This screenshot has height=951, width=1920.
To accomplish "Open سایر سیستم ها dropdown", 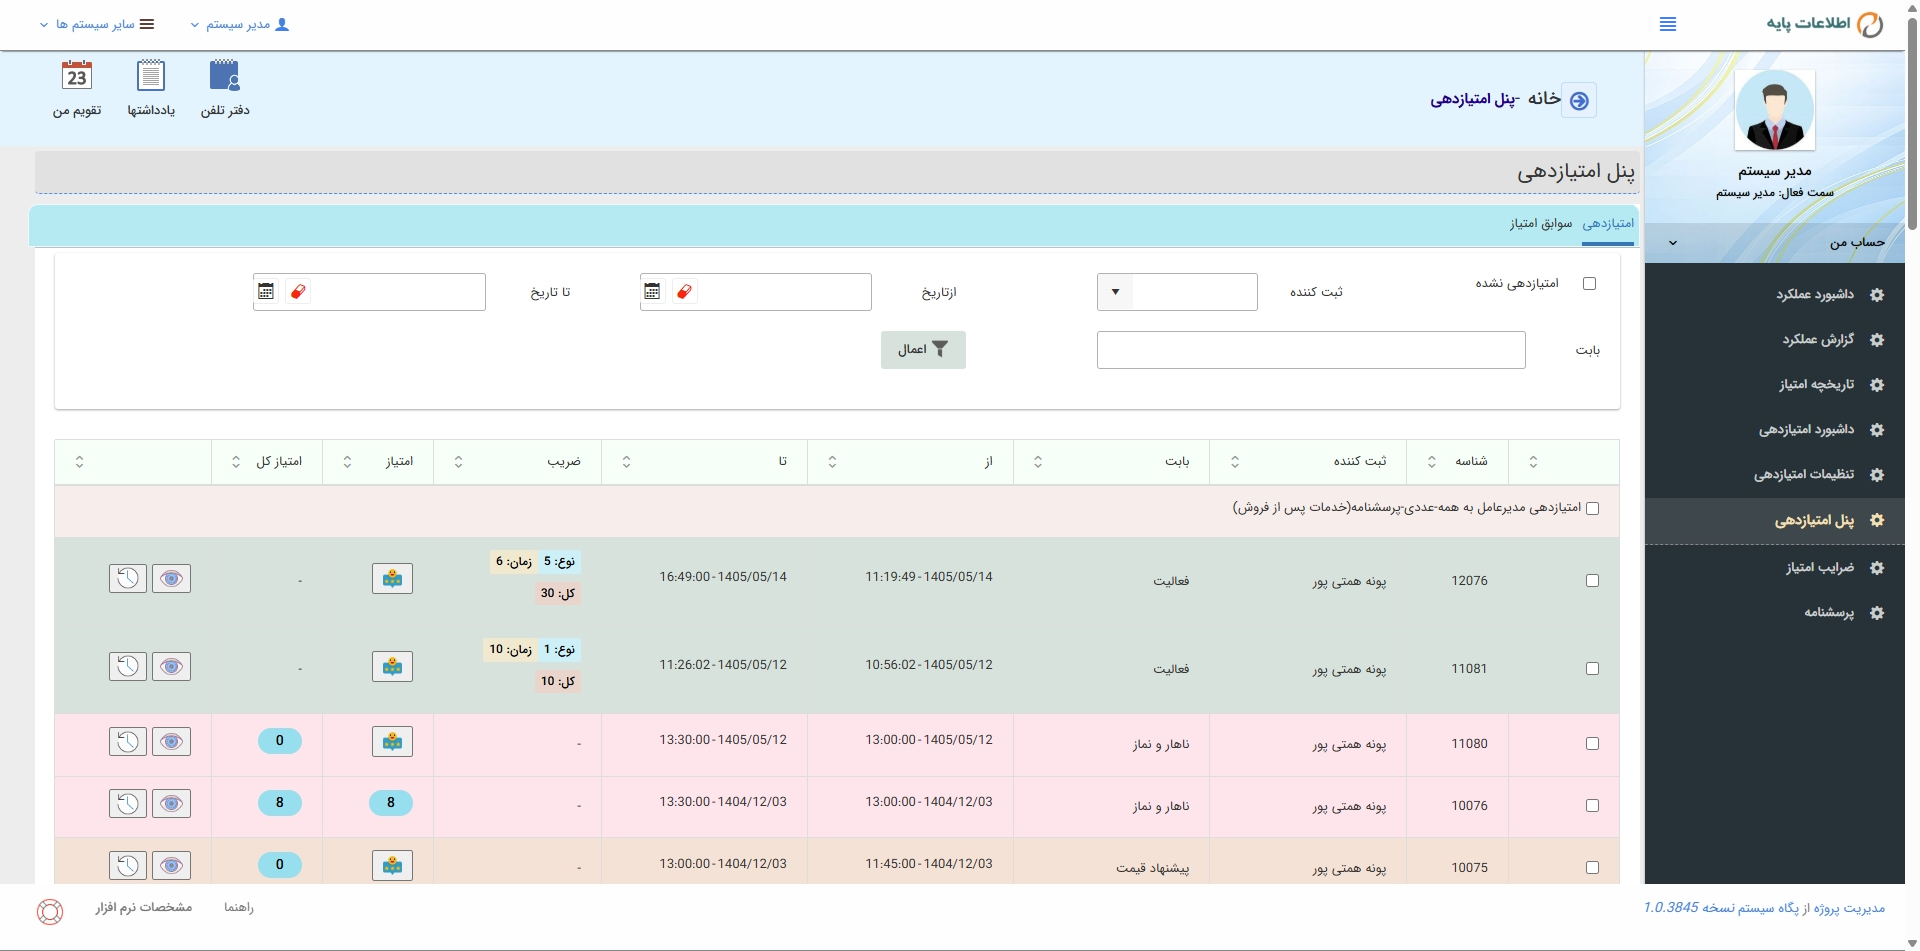I will point(97,24).
